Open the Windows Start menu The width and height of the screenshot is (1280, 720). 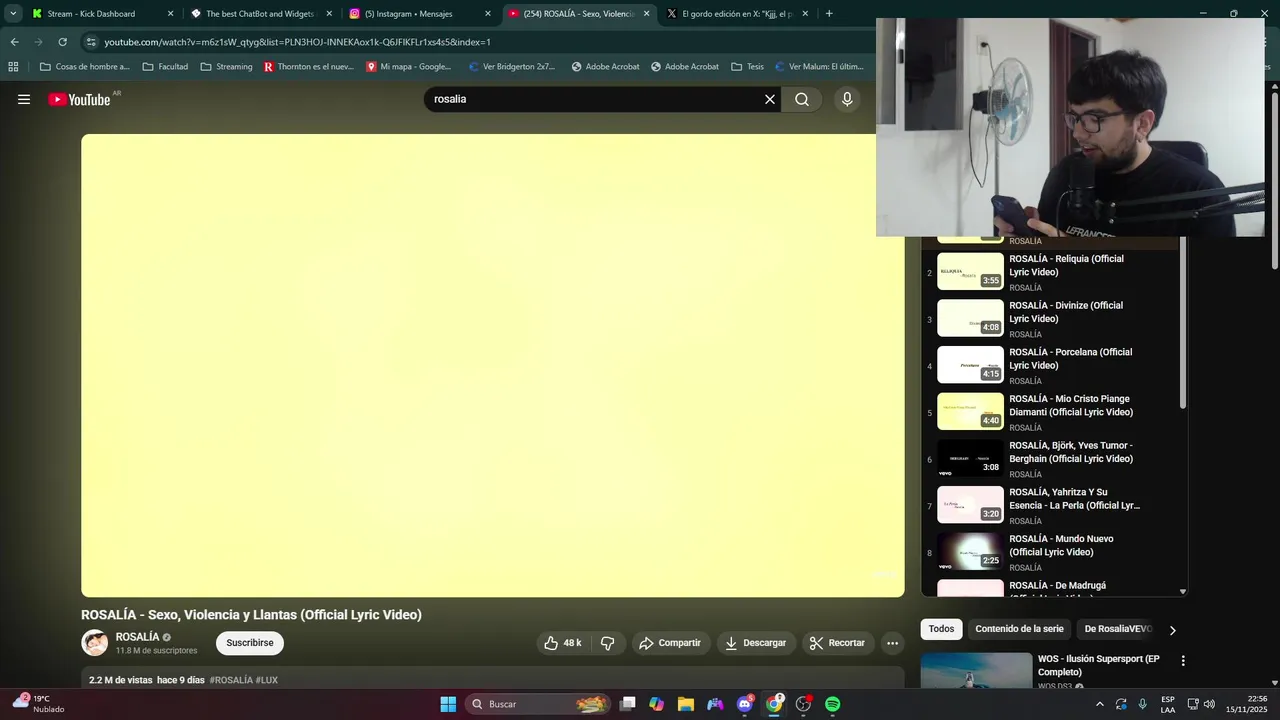click(x=448, y=704)
